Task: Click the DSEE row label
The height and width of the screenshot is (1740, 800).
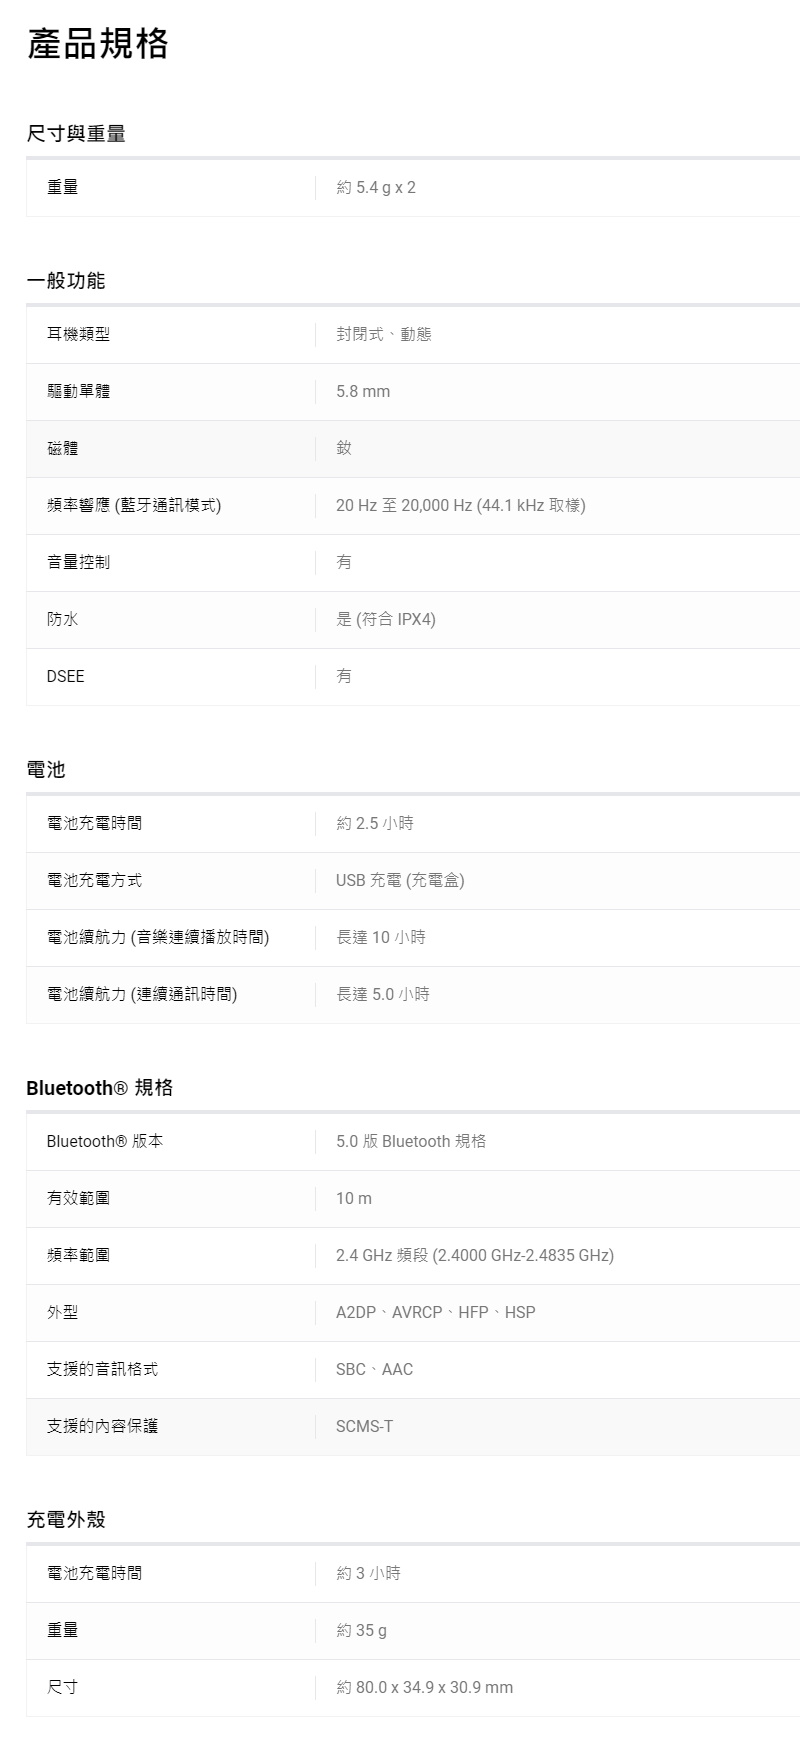Action: pos(66,676)
